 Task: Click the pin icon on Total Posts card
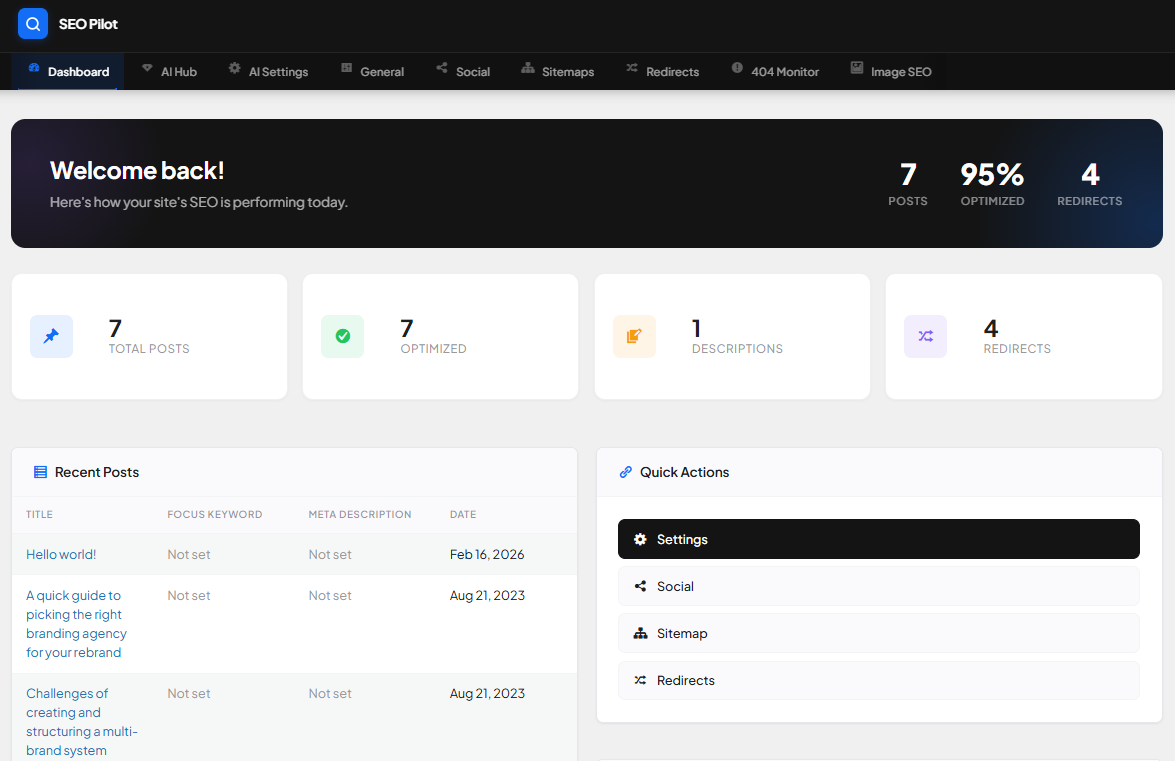[51, 336]
